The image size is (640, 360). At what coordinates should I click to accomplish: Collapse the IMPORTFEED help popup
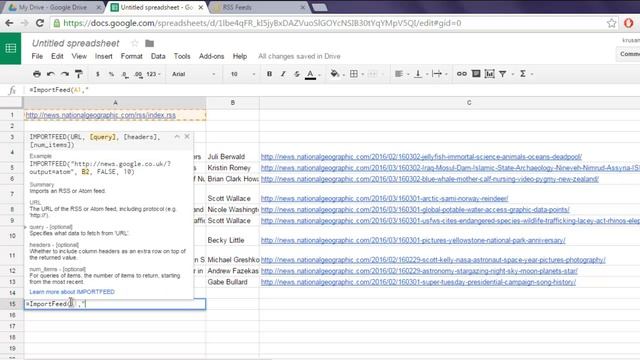[177, 137]
